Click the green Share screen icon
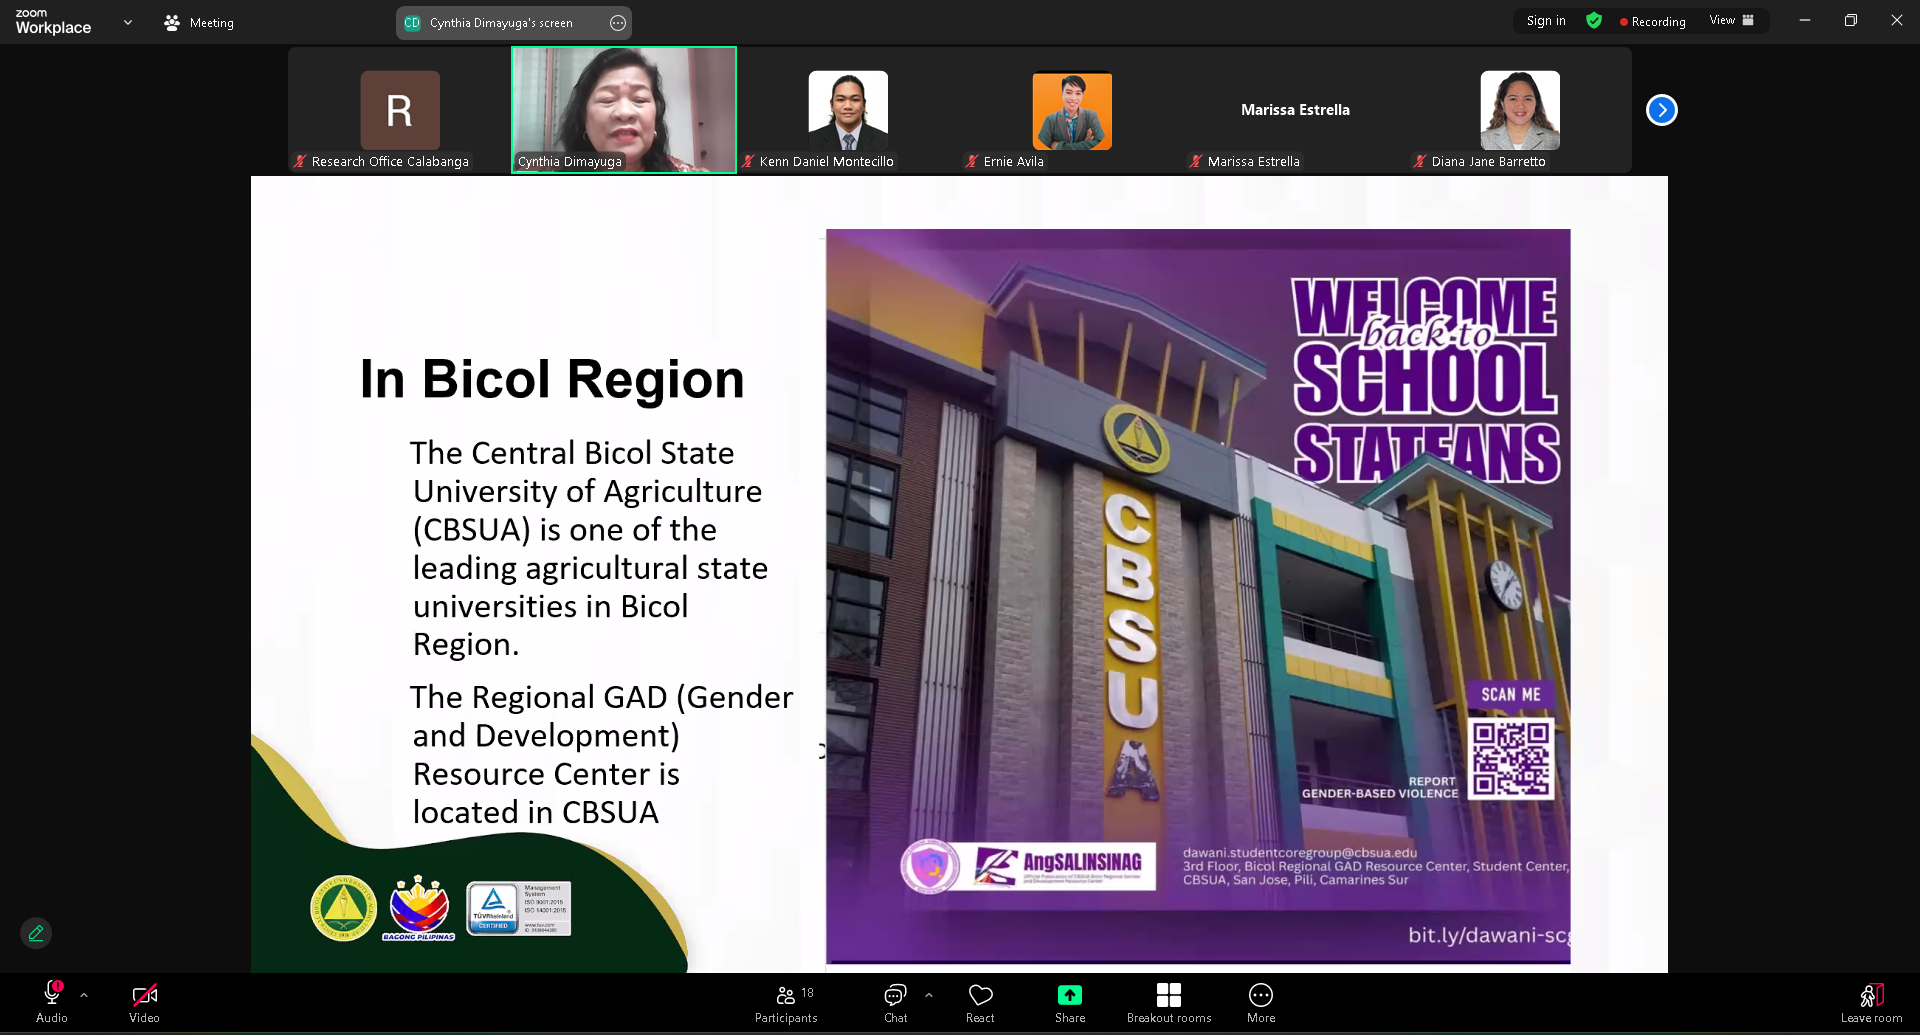1920x1035 pixels. 1069,995
